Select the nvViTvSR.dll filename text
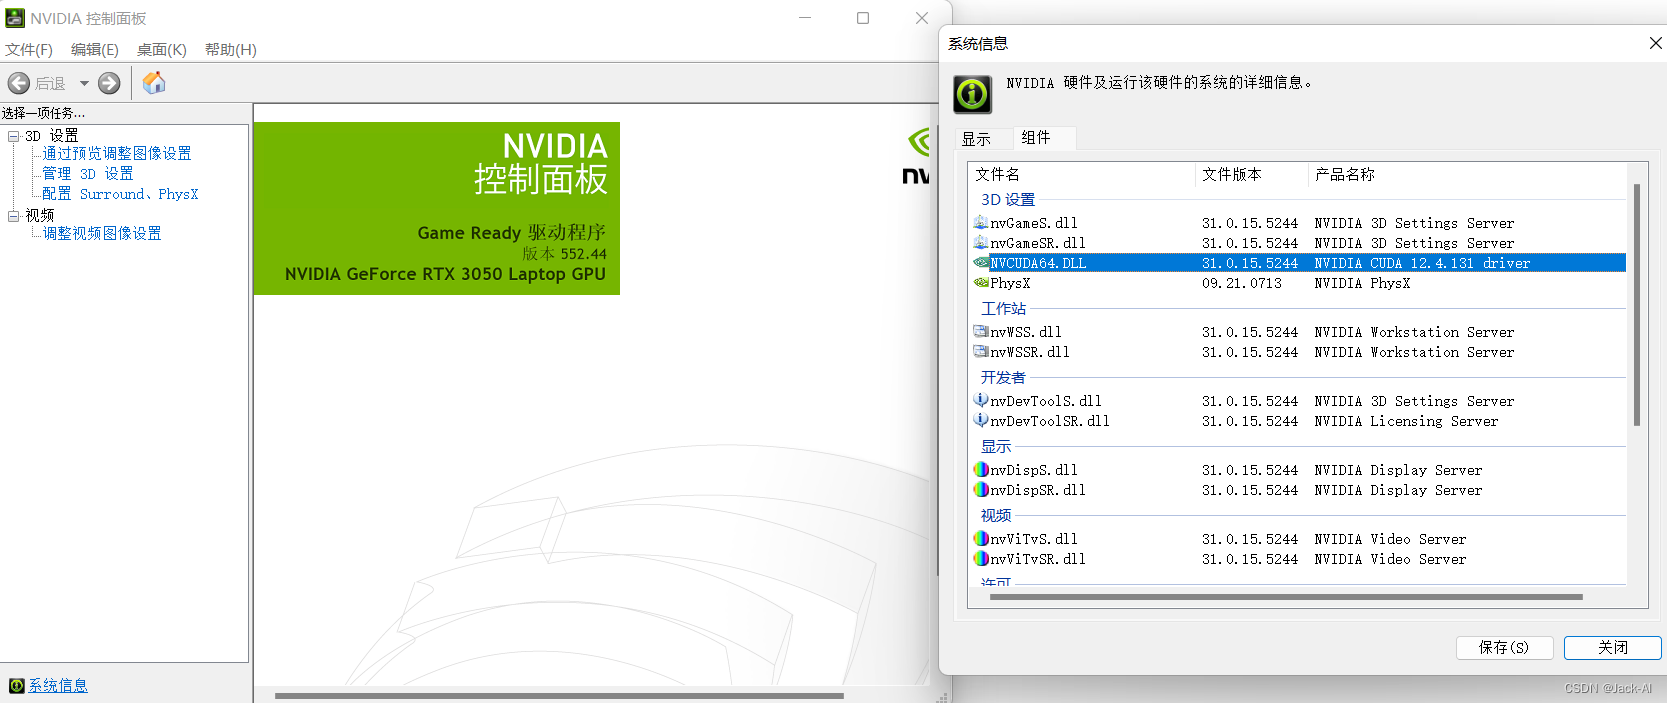This screenshot has width=1667, height=703. (x=1038, y=559)
